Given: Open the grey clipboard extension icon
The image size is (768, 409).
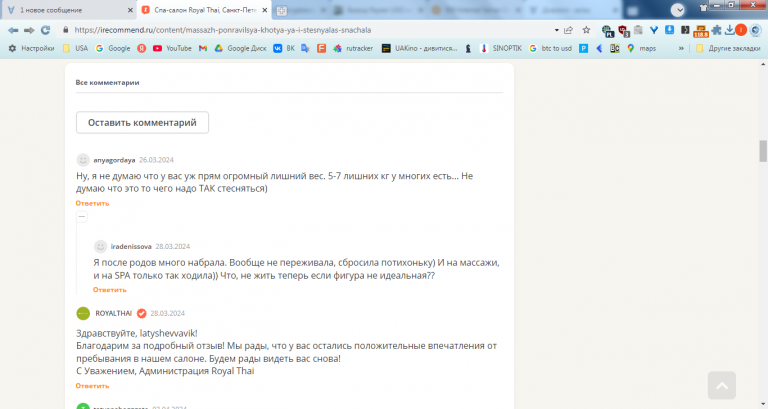Looking at the screenshot, I should (x=638, y=30).
